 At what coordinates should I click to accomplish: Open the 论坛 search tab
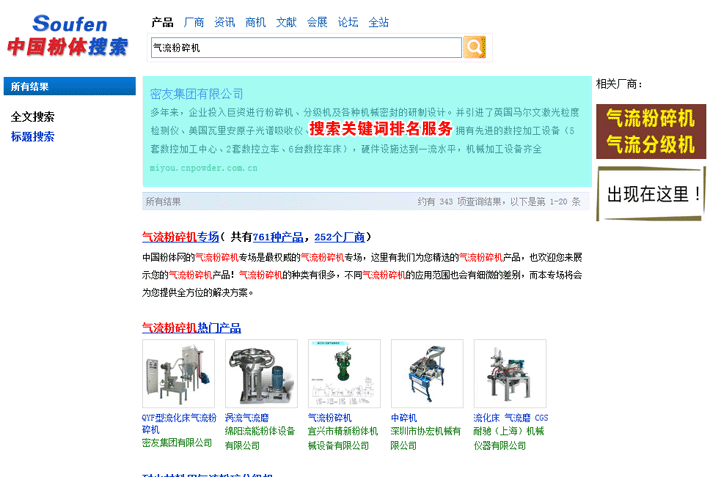(348, 22)
